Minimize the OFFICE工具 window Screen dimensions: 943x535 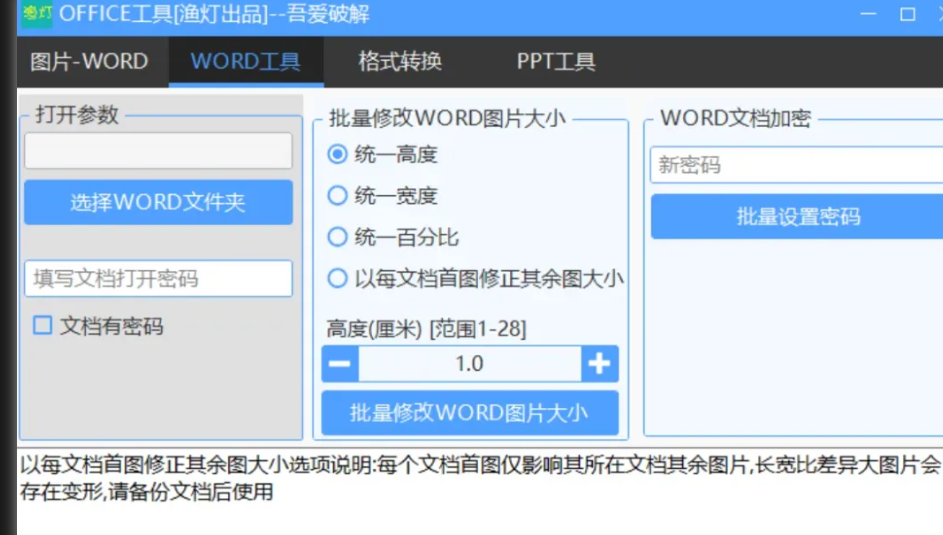pyautogui.click(x=868, y=13)
